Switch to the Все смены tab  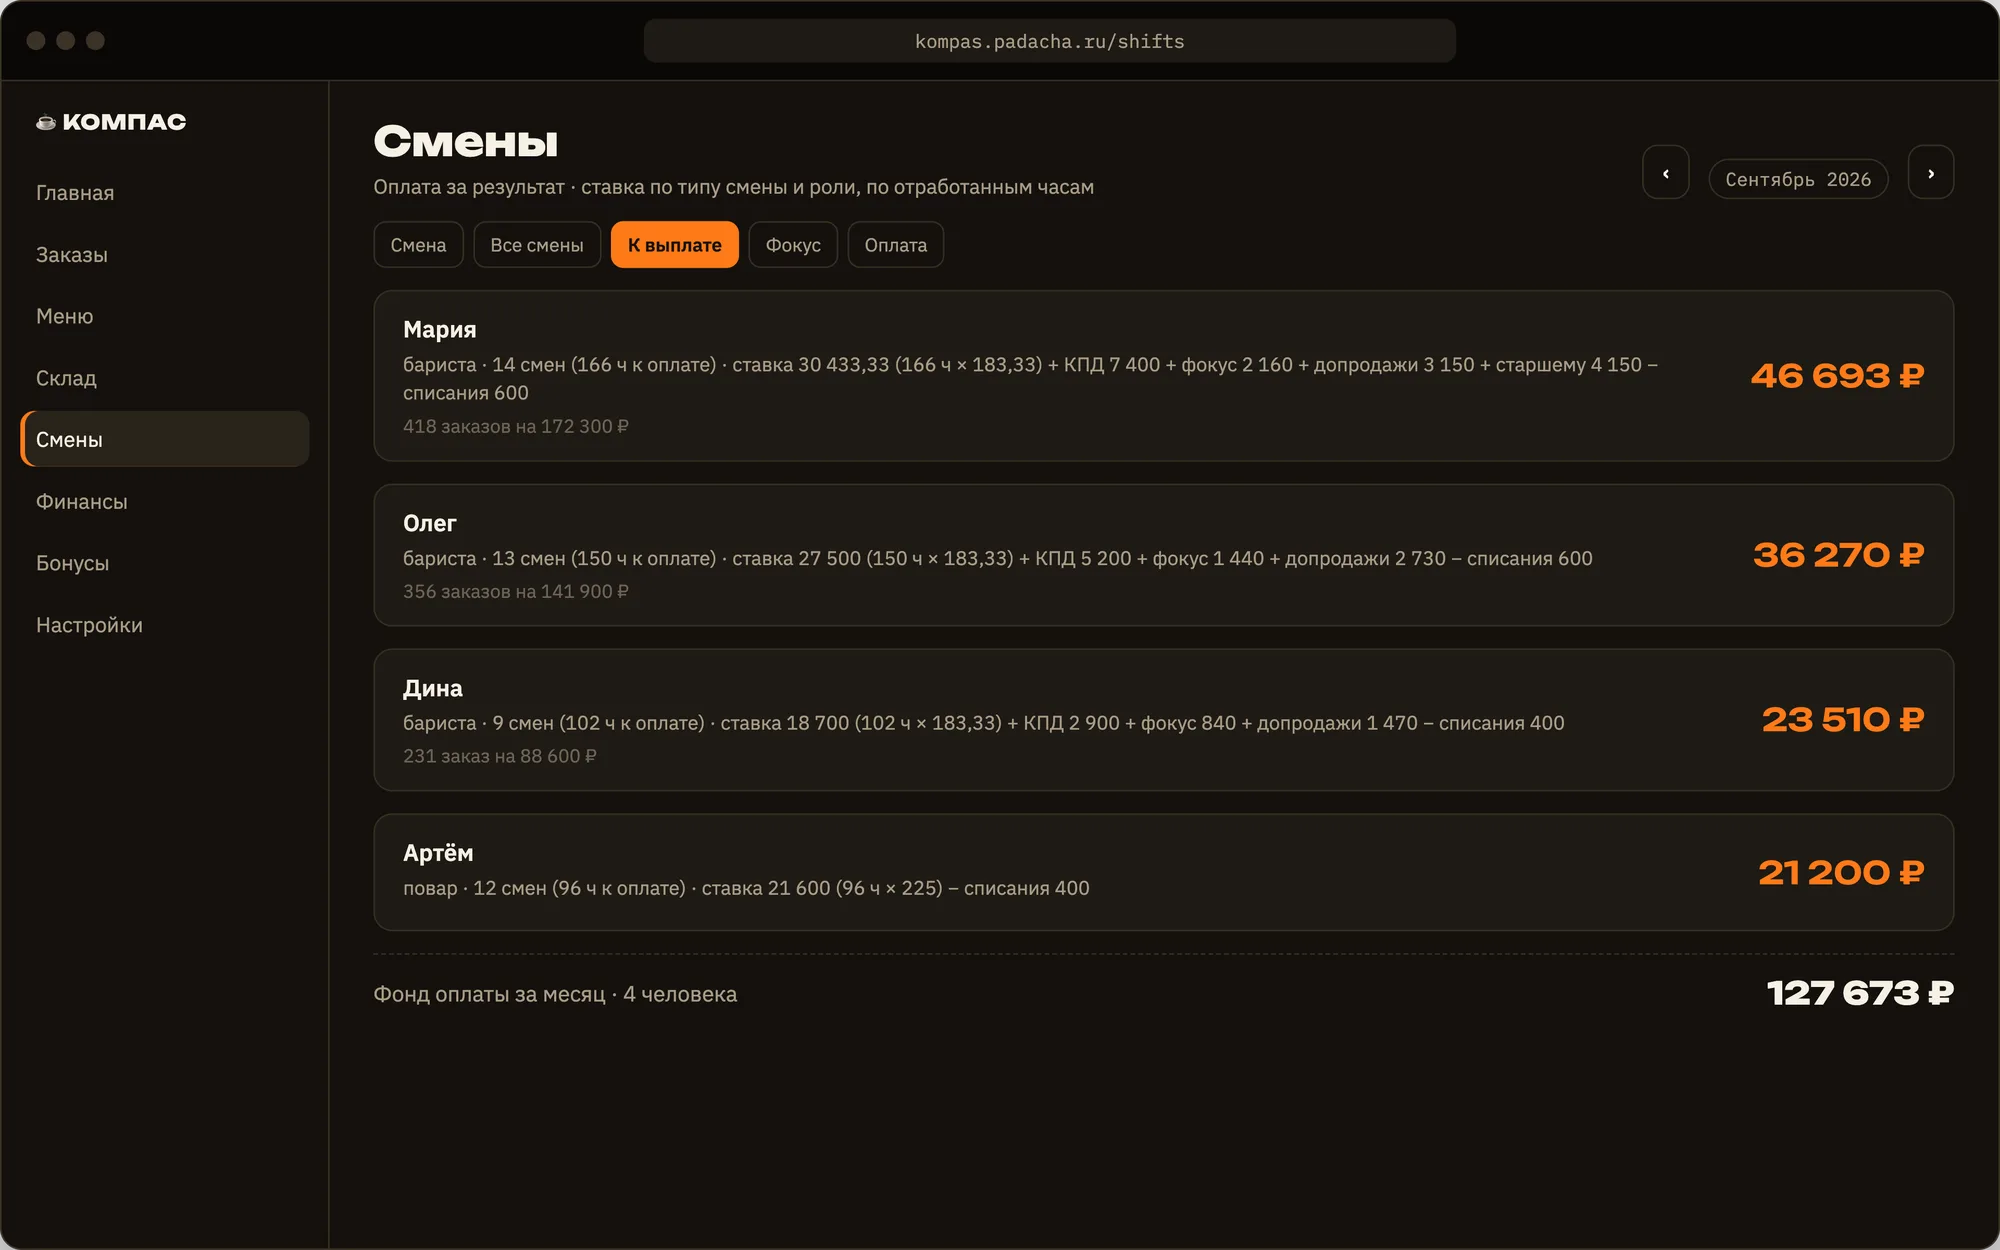point(537,245)
